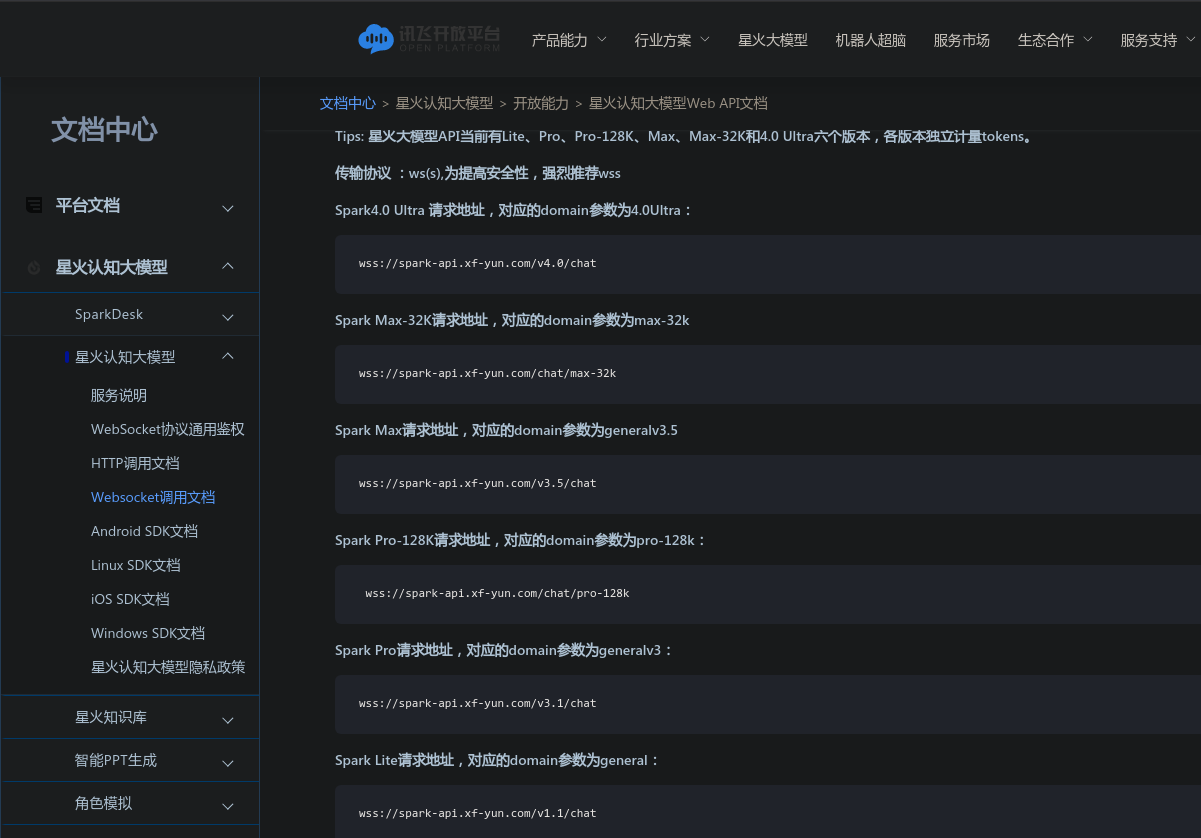Click the Spark Max请求地址 generalv3.5 heading
The height and width of the screenshot is (838, 1201).
(506, 430)
